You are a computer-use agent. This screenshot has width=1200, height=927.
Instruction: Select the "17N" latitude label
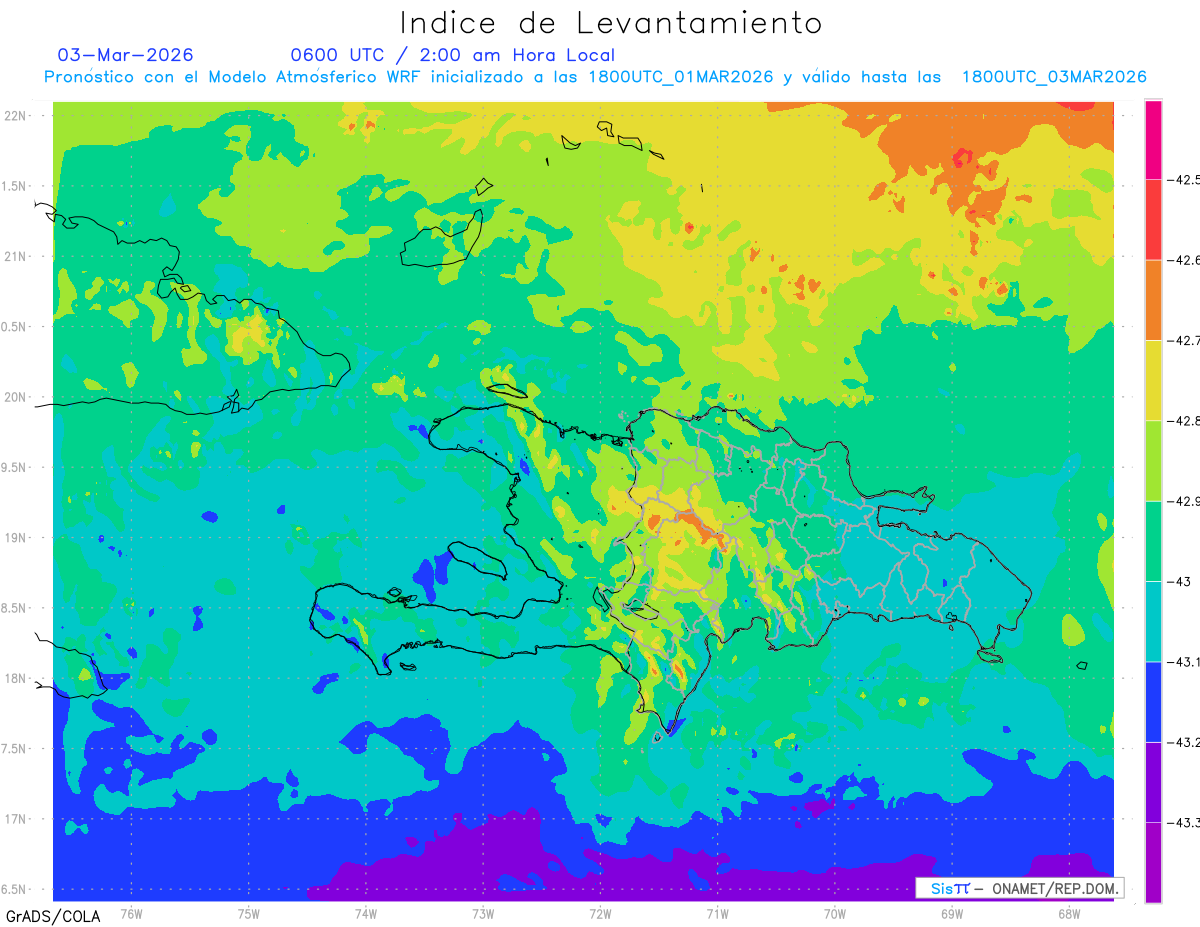15,819
